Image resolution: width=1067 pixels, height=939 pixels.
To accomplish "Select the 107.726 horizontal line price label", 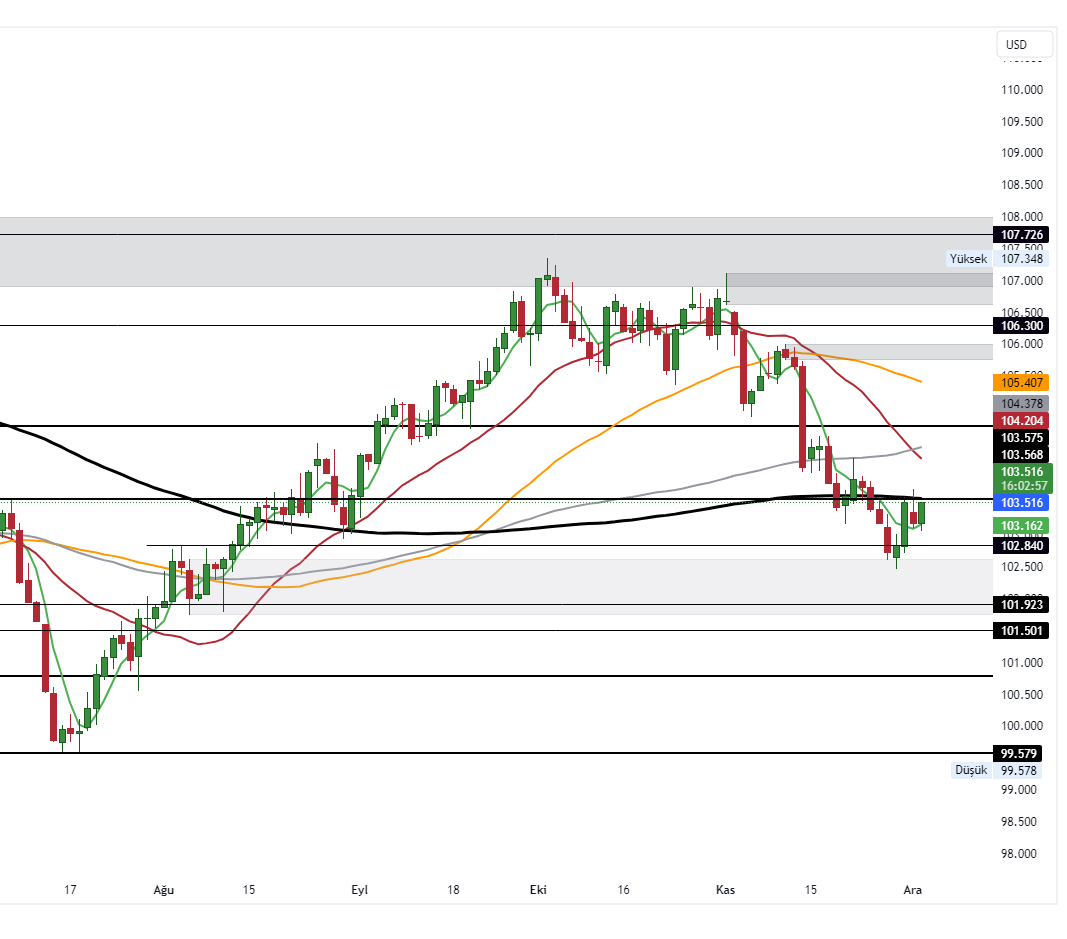I will coord(1020,235).
